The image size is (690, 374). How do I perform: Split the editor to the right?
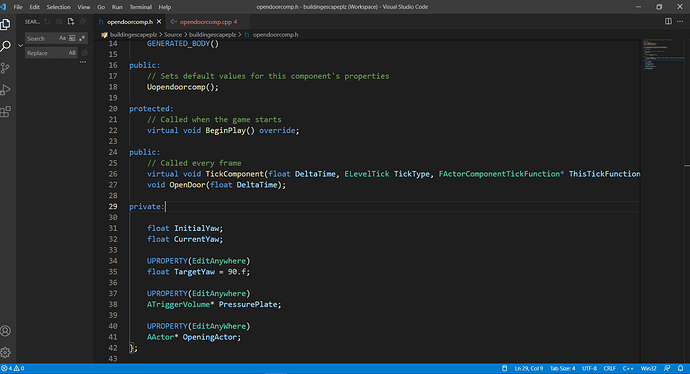pos(668,22)
